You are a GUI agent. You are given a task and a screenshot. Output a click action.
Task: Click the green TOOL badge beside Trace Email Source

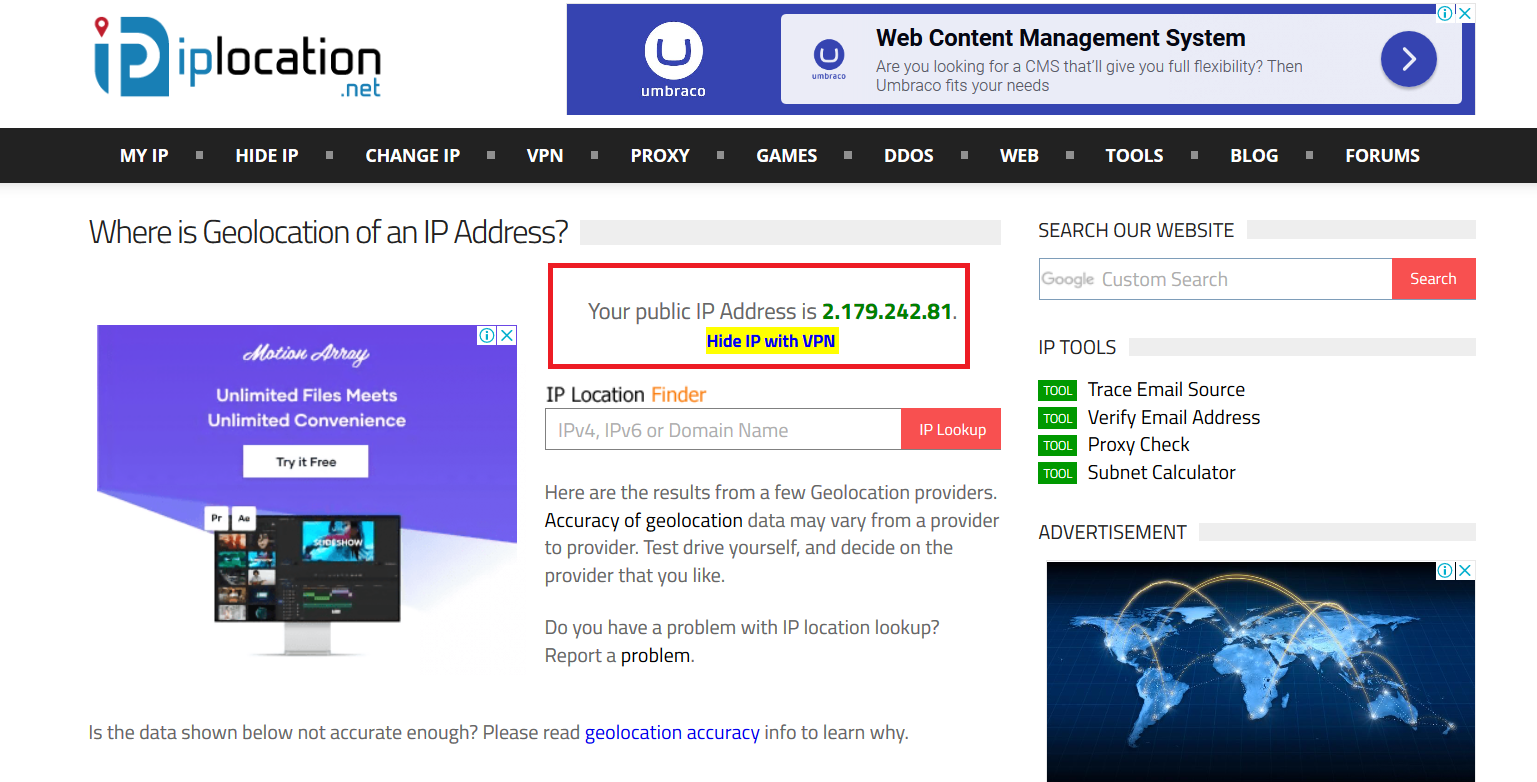pos(1057,391)
